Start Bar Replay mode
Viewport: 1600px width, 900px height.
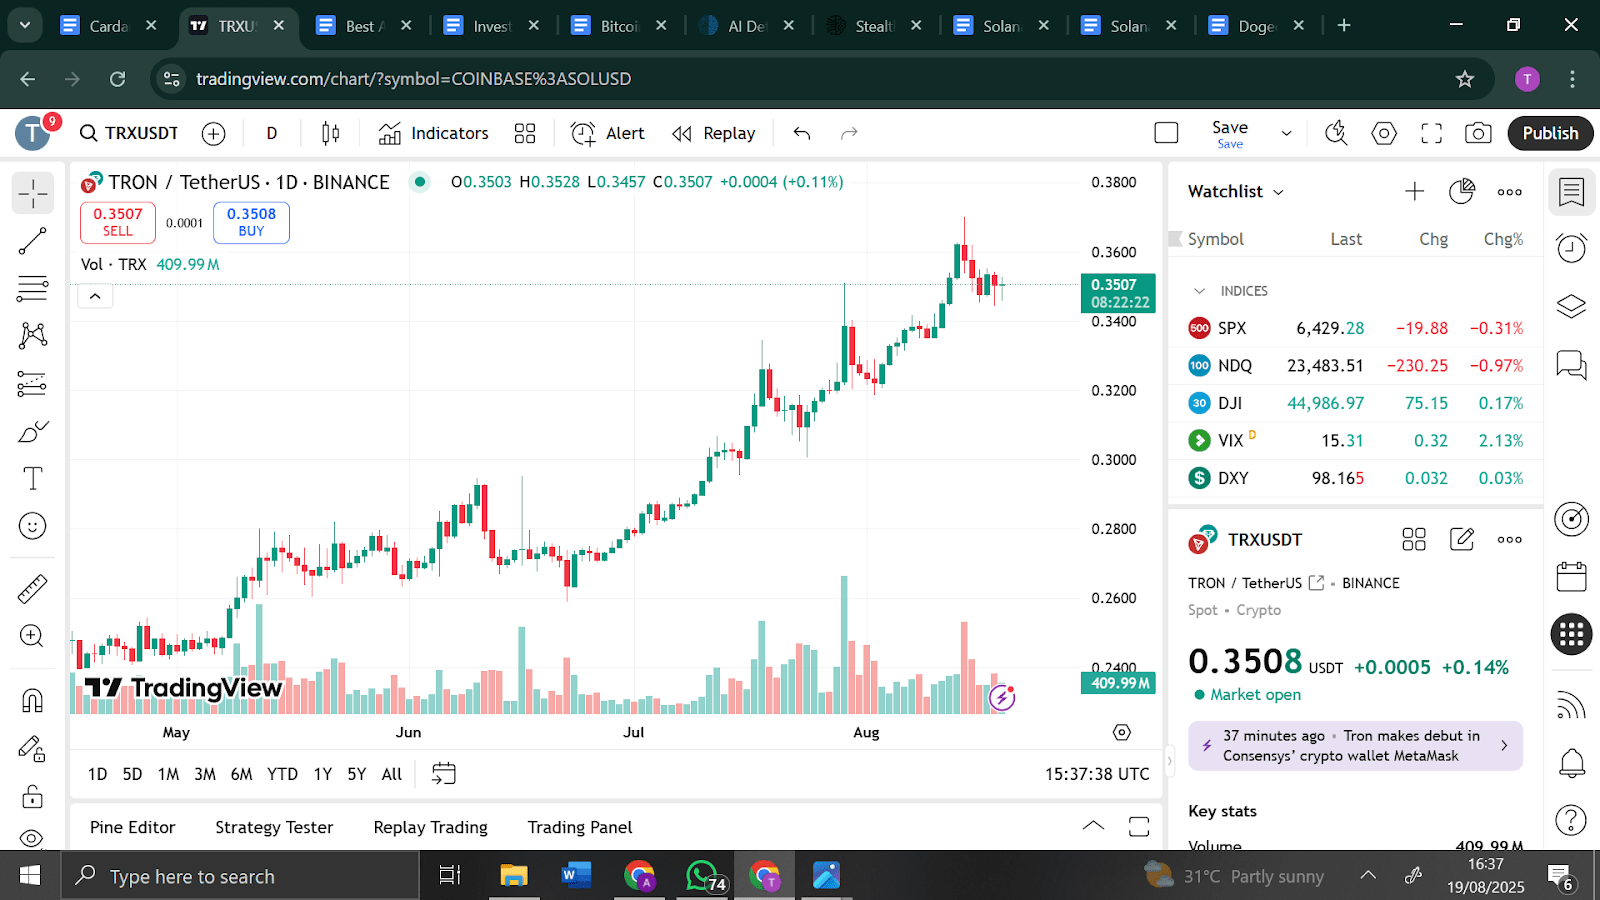714,133
